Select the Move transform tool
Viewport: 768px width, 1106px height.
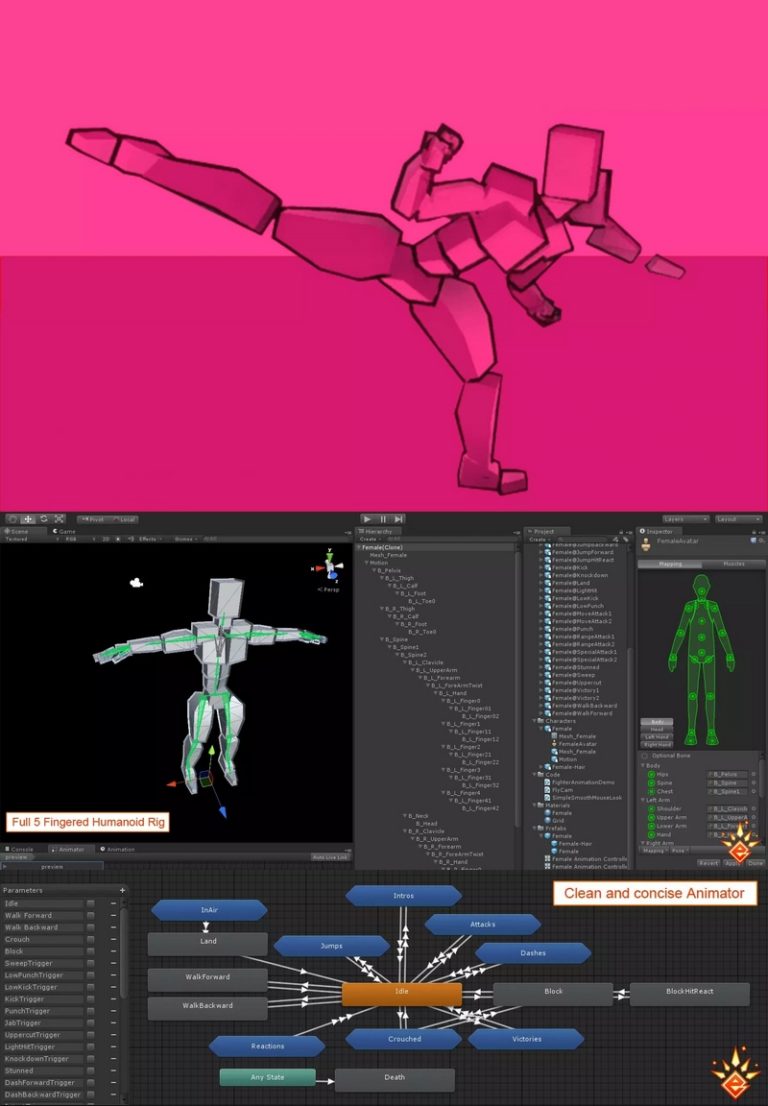(x=28, y=518)
